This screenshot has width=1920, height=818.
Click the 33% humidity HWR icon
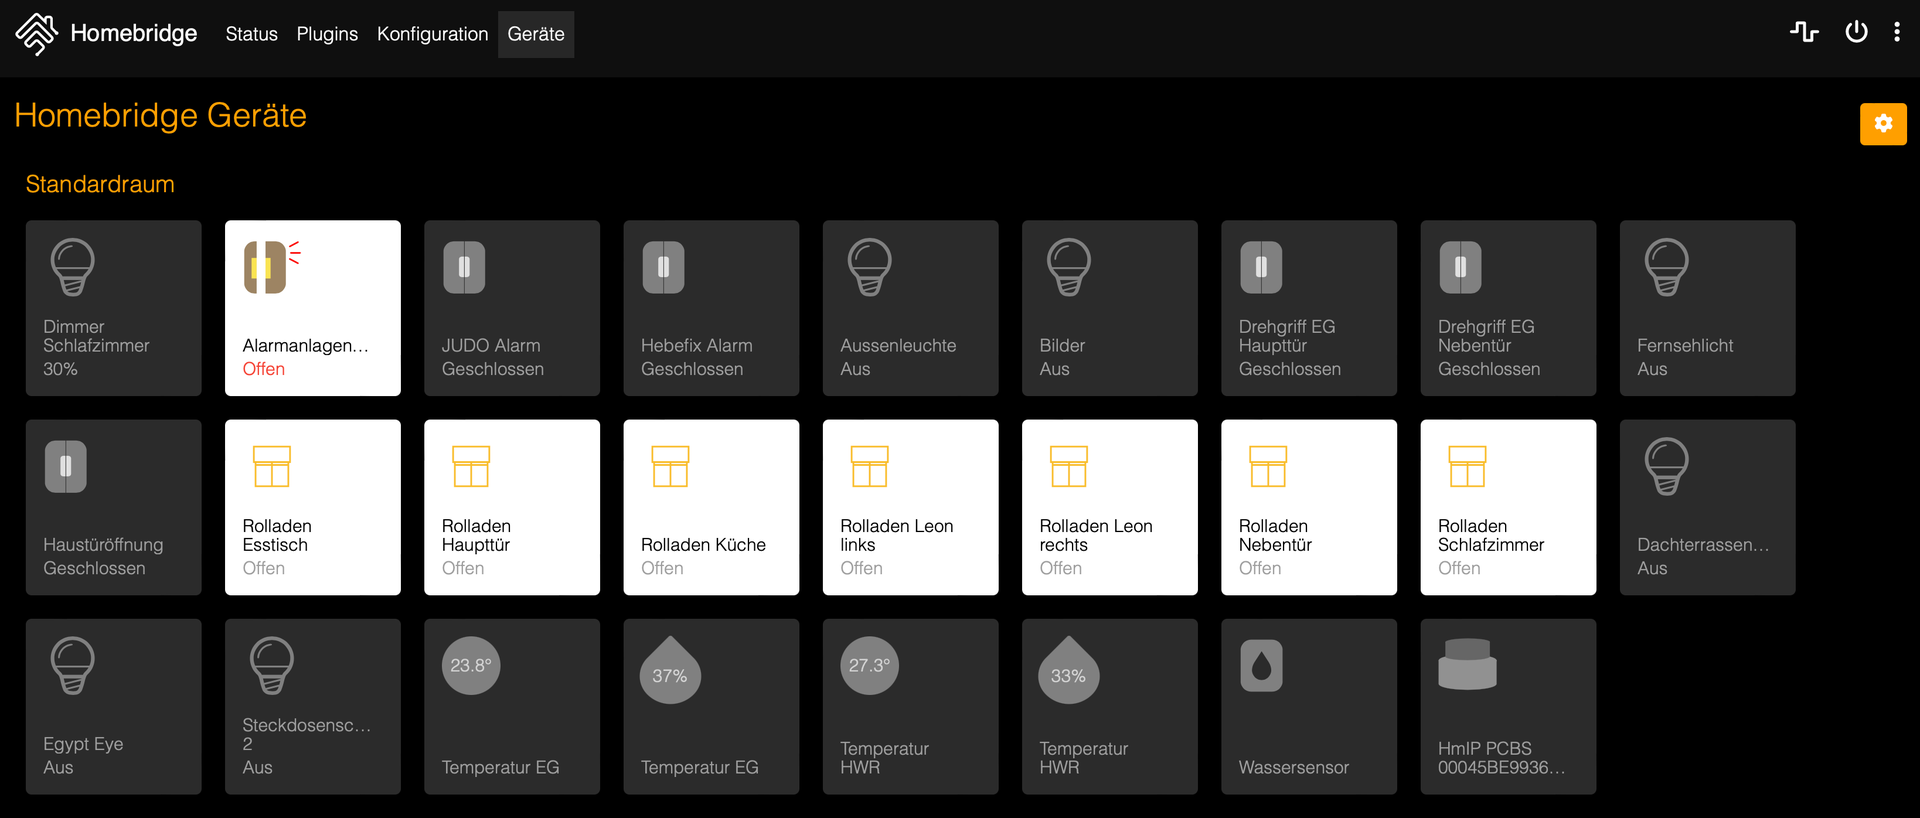[x=1068, y=672]
